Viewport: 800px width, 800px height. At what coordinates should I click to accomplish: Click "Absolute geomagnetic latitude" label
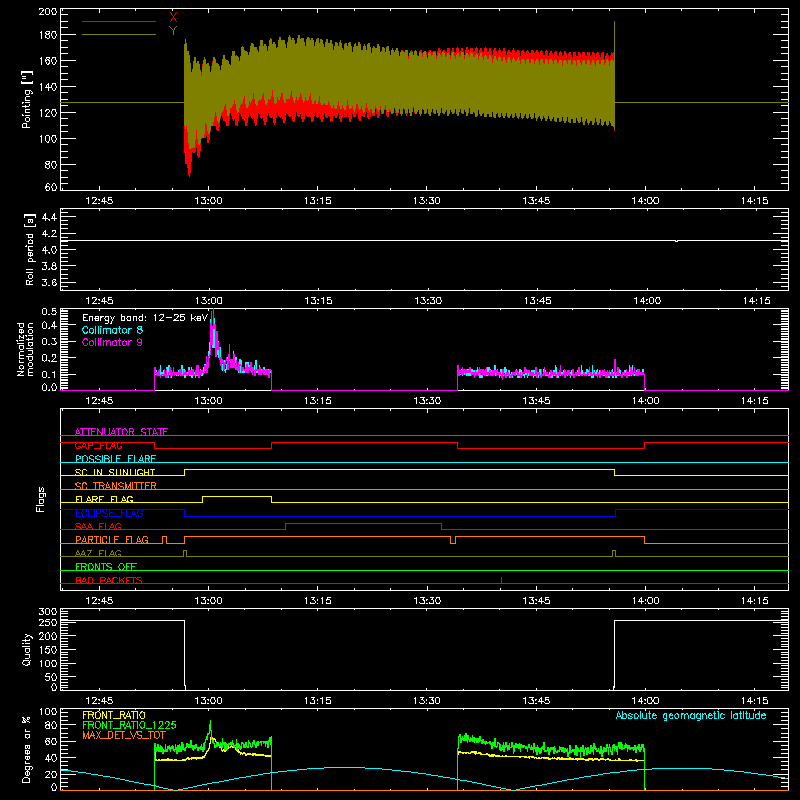point(691,715)
